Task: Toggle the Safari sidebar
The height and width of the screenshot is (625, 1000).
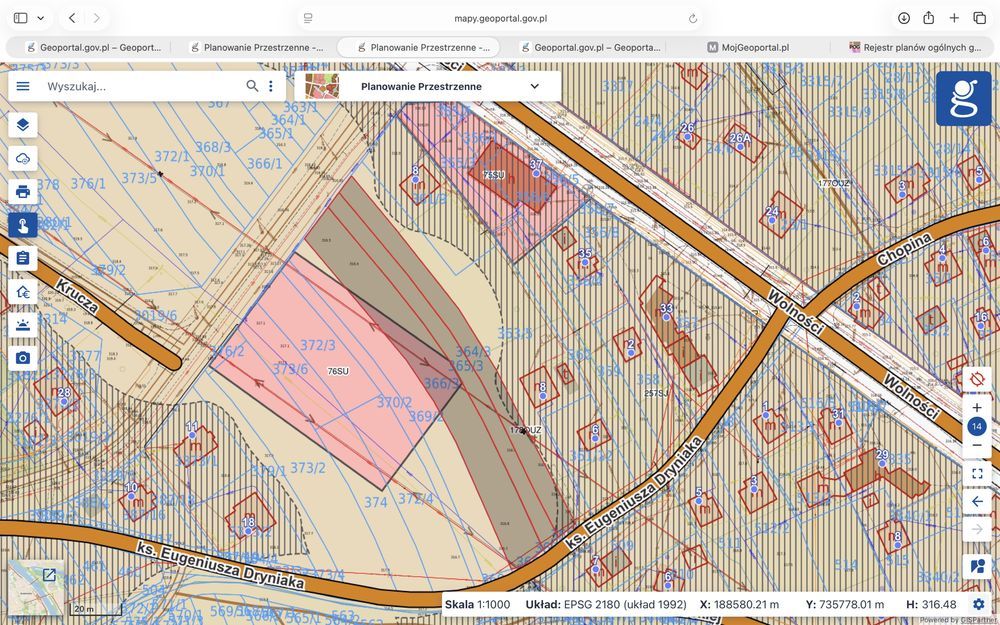Action: [20, 18]
